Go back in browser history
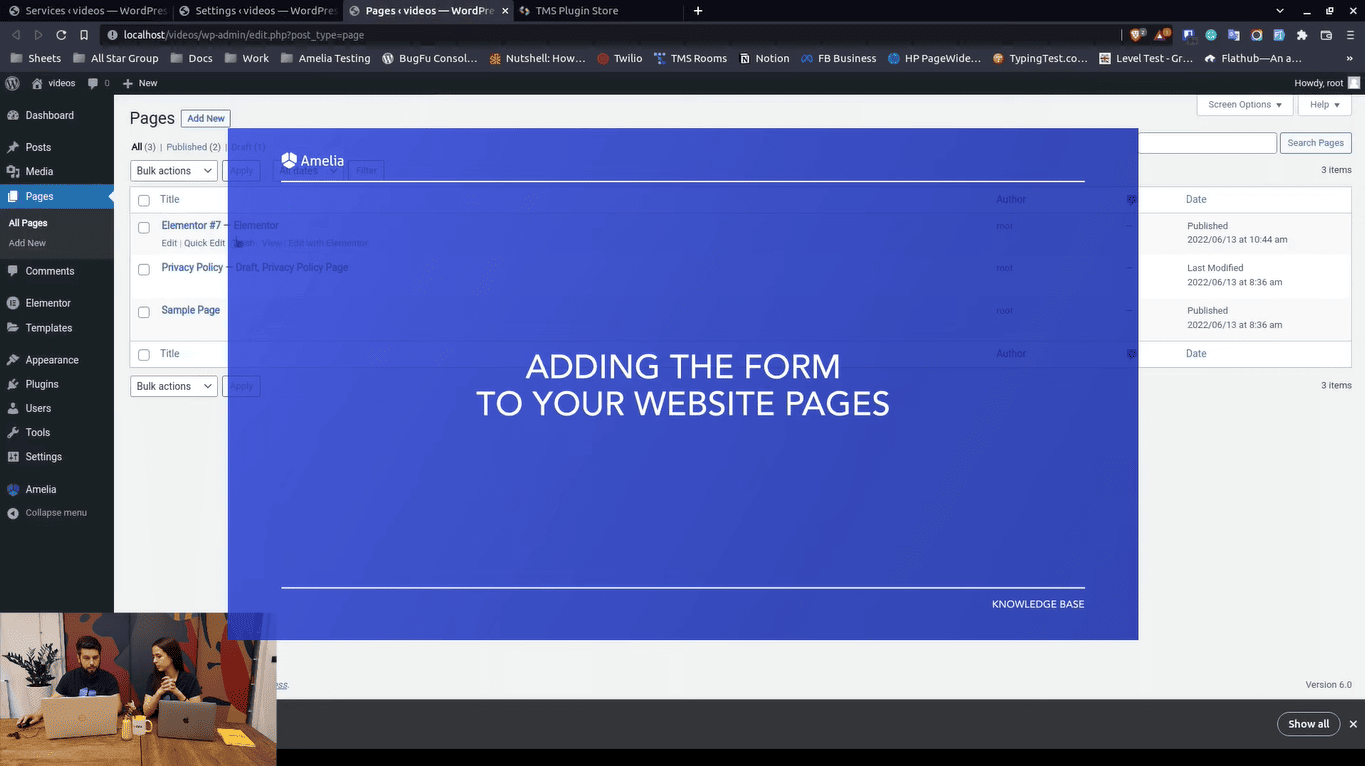The image size is (1365, 766). pos(16,35)
